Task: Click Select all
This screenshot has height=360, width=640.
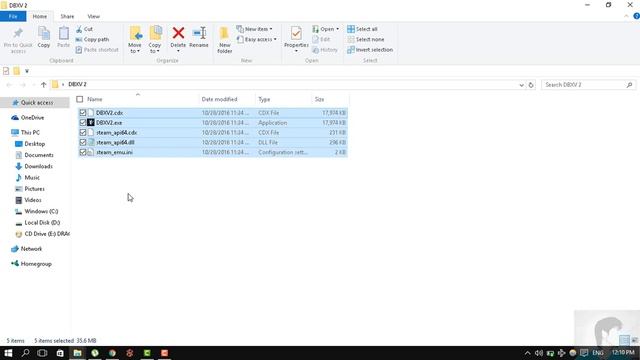Action: (362, 29)
